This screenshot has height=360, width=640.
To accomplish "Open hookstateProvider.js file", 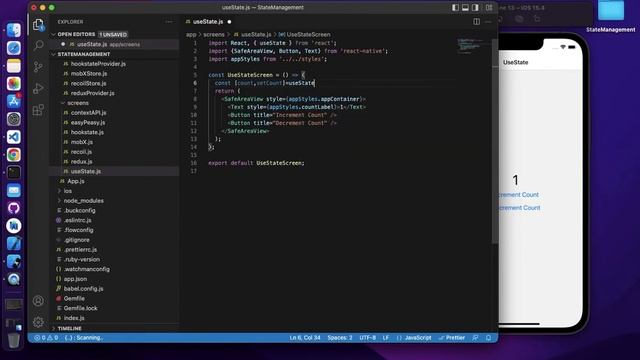I will point(98,64).
